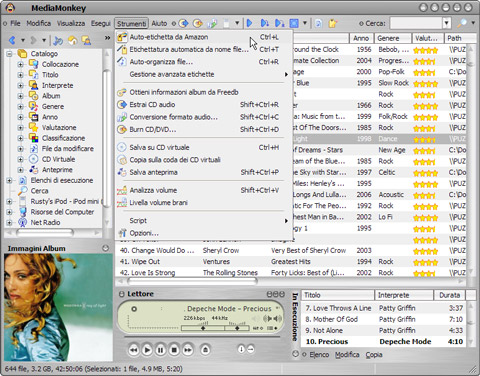Pause playback in the Lettore panel
This screenshot has height=376, width=480.
click(160, 350)
